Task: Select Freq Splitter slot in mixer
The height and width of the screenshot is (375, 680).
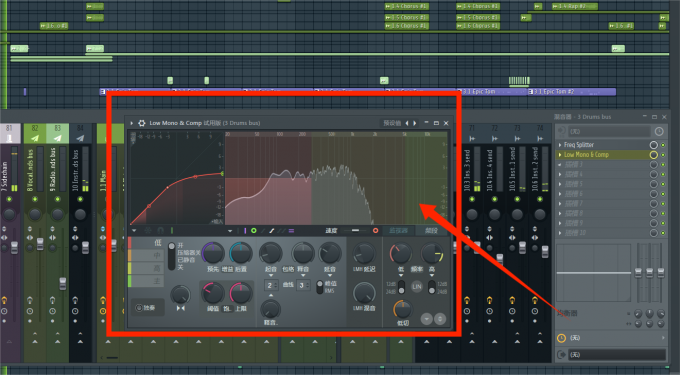Action: click(x=604, y=145)
